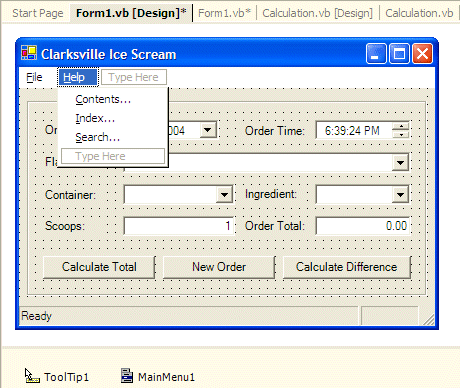
Task: Click the Calculate Difference button
Action: point(347,267)
